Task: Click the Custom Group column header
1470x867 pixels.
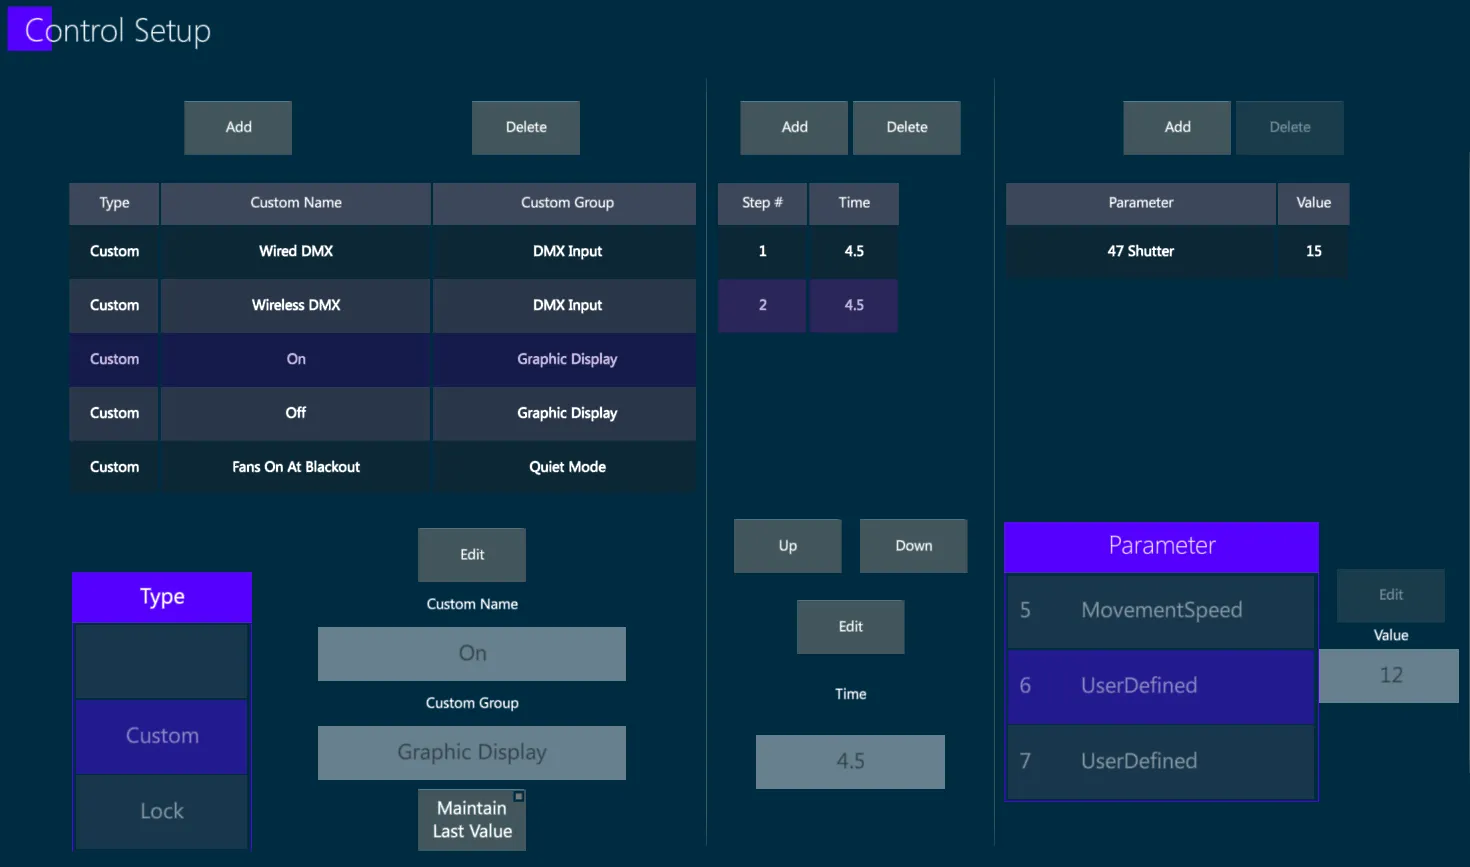Action: pos(565,203)
